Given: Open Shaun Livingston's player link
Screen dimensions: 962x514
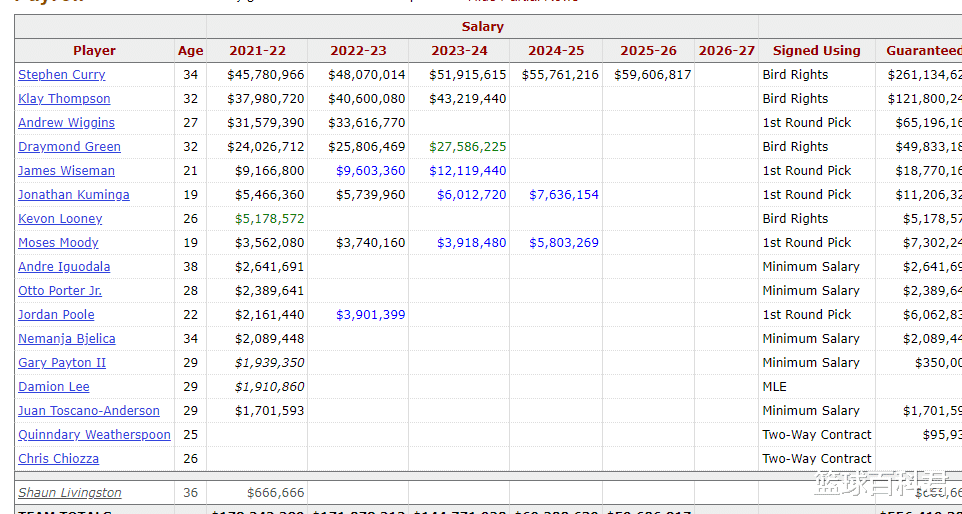Looking at the screenshot, I should pos(70,493).
